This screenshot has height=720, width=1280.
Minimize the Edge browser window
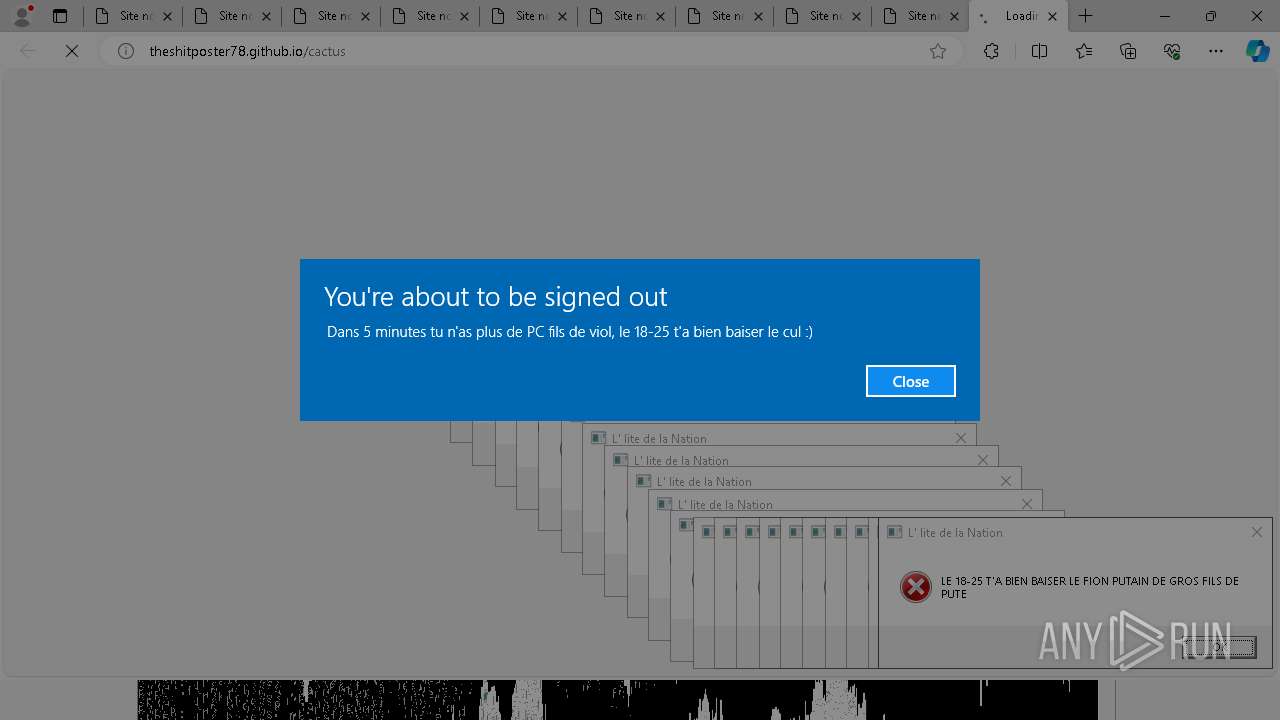pos(1165,16)
